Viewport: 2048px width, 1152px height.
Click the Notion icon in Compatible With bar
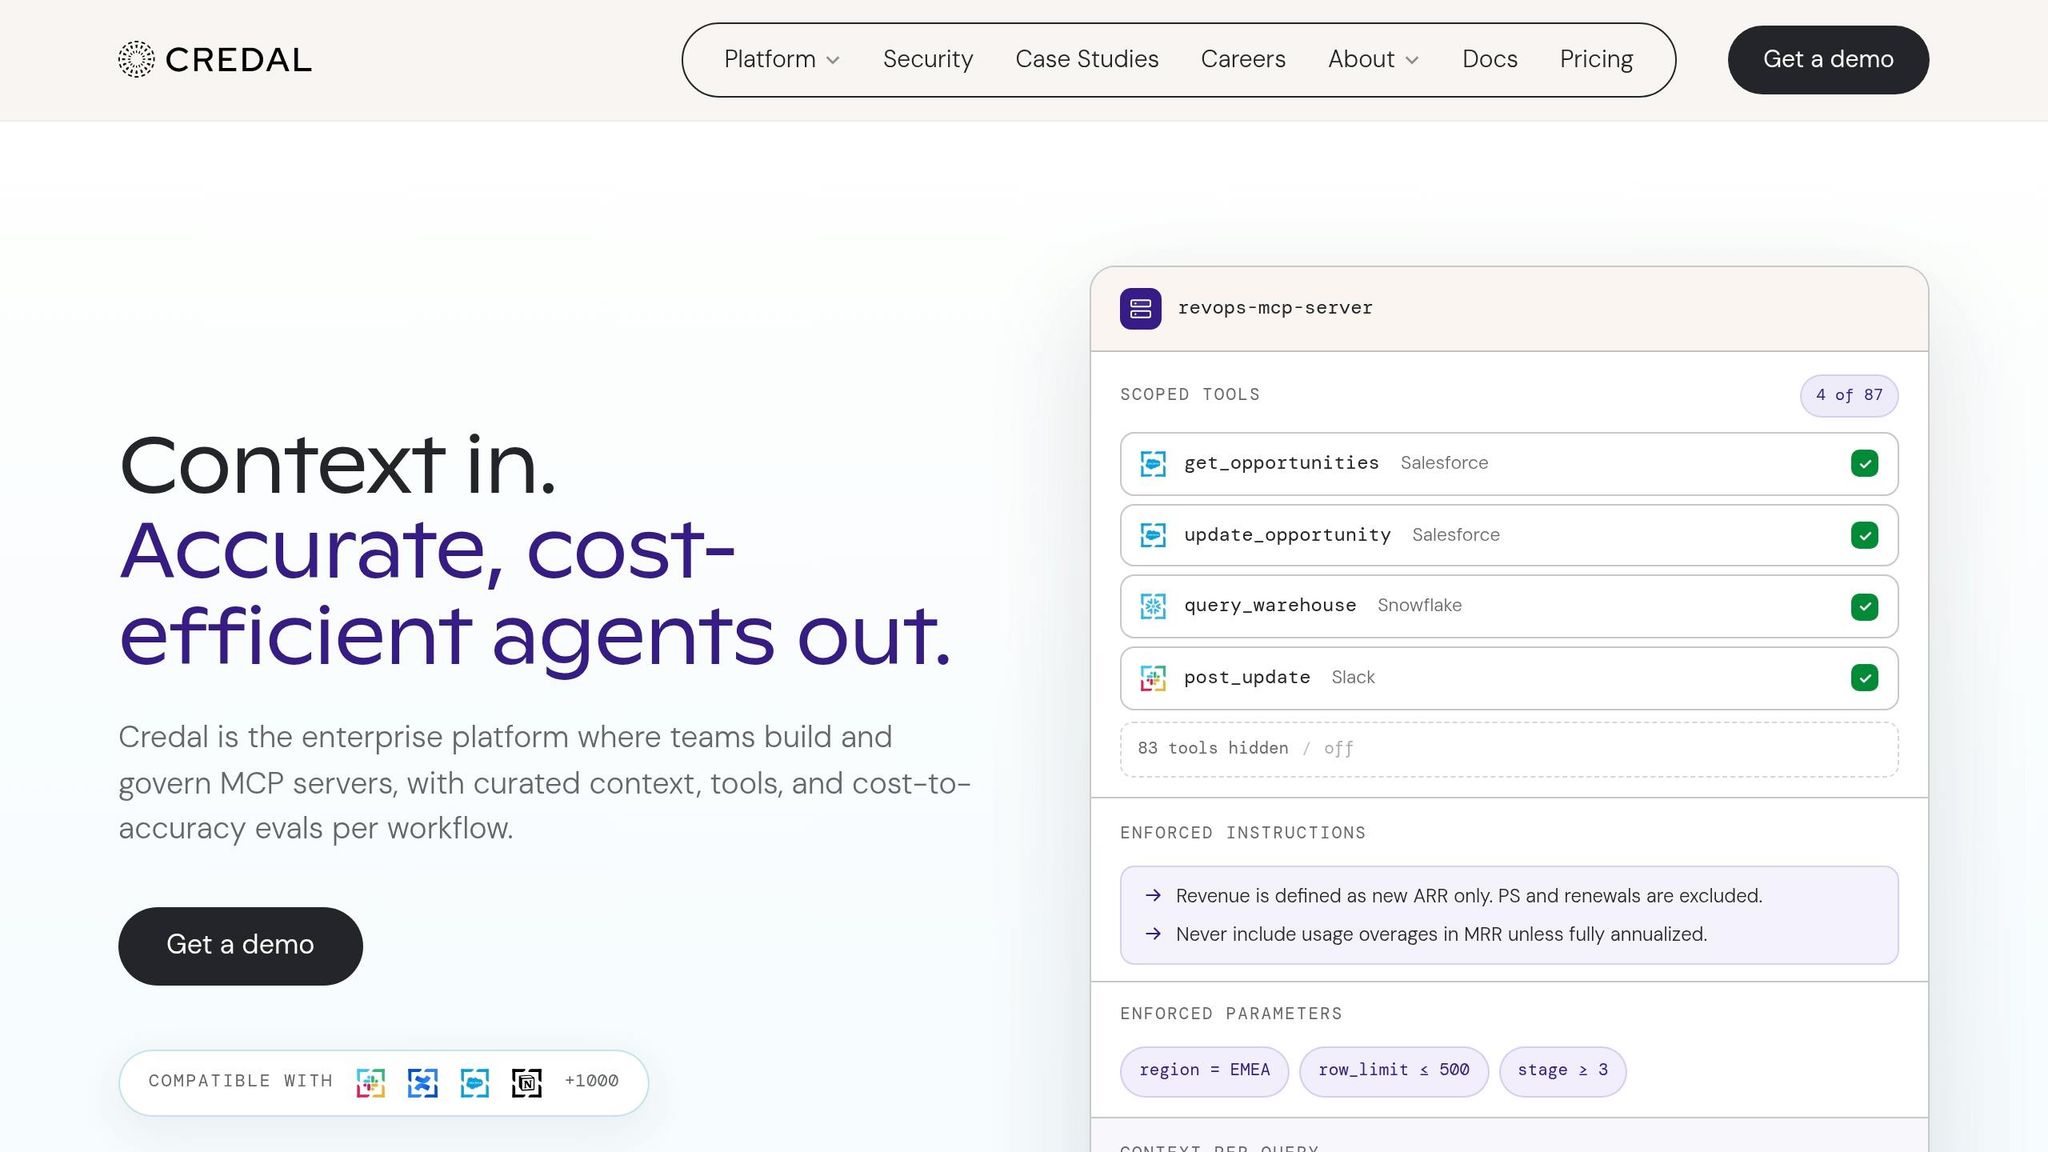click(x=527, y=1082)
